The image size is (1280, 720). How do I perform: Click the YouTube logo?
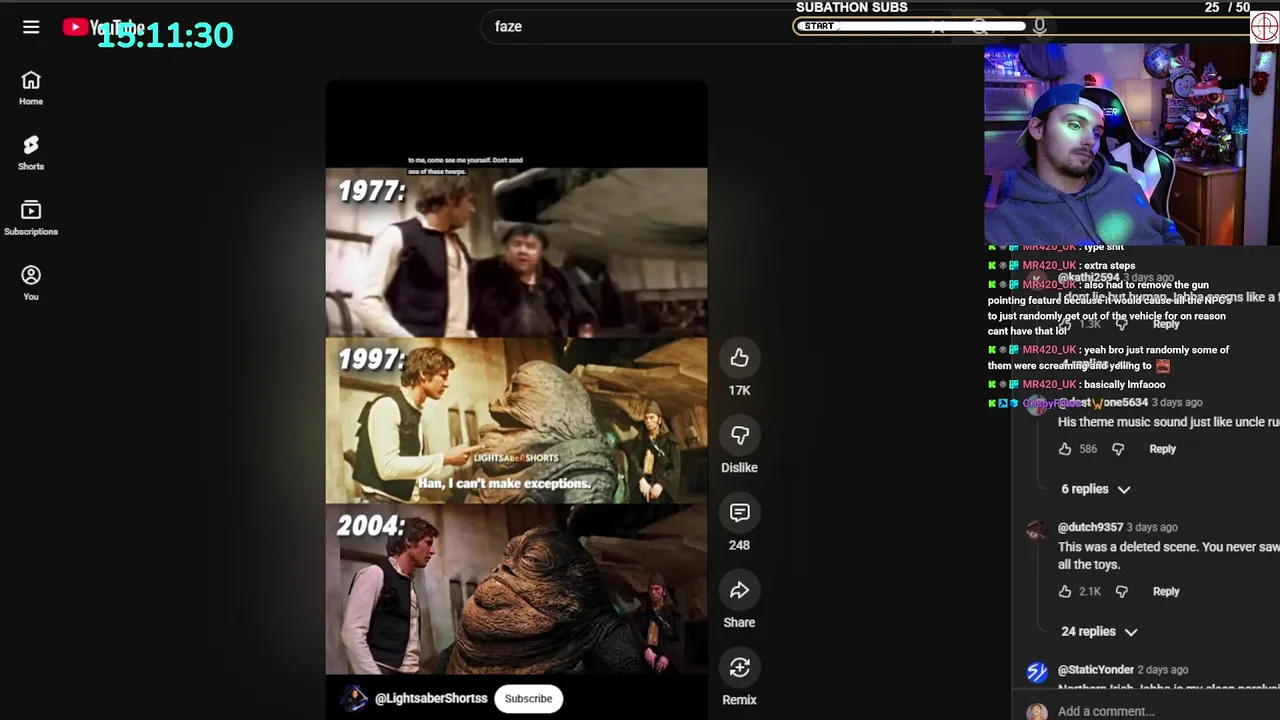(x=103, y=27)
